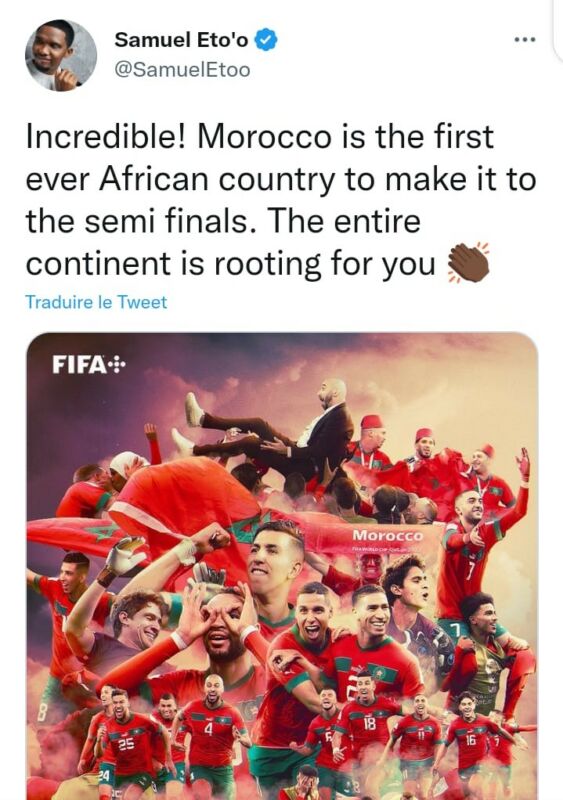The image size is (563, 800).
Task: Click the blue verified badge
Action: point(266,40)
